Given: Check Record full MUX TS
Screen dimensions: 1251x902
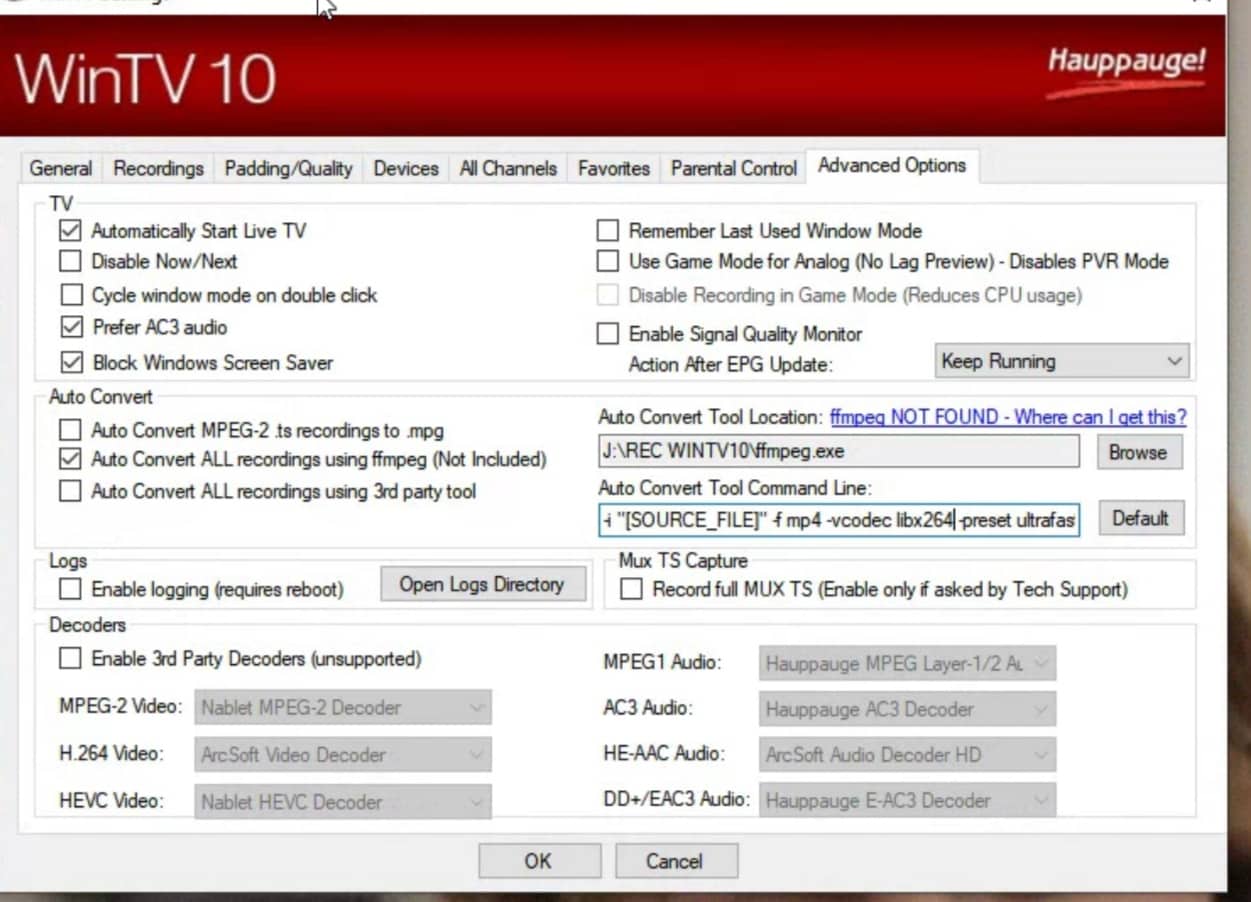Looking at the screenshot, I should (x=631, y=590).
